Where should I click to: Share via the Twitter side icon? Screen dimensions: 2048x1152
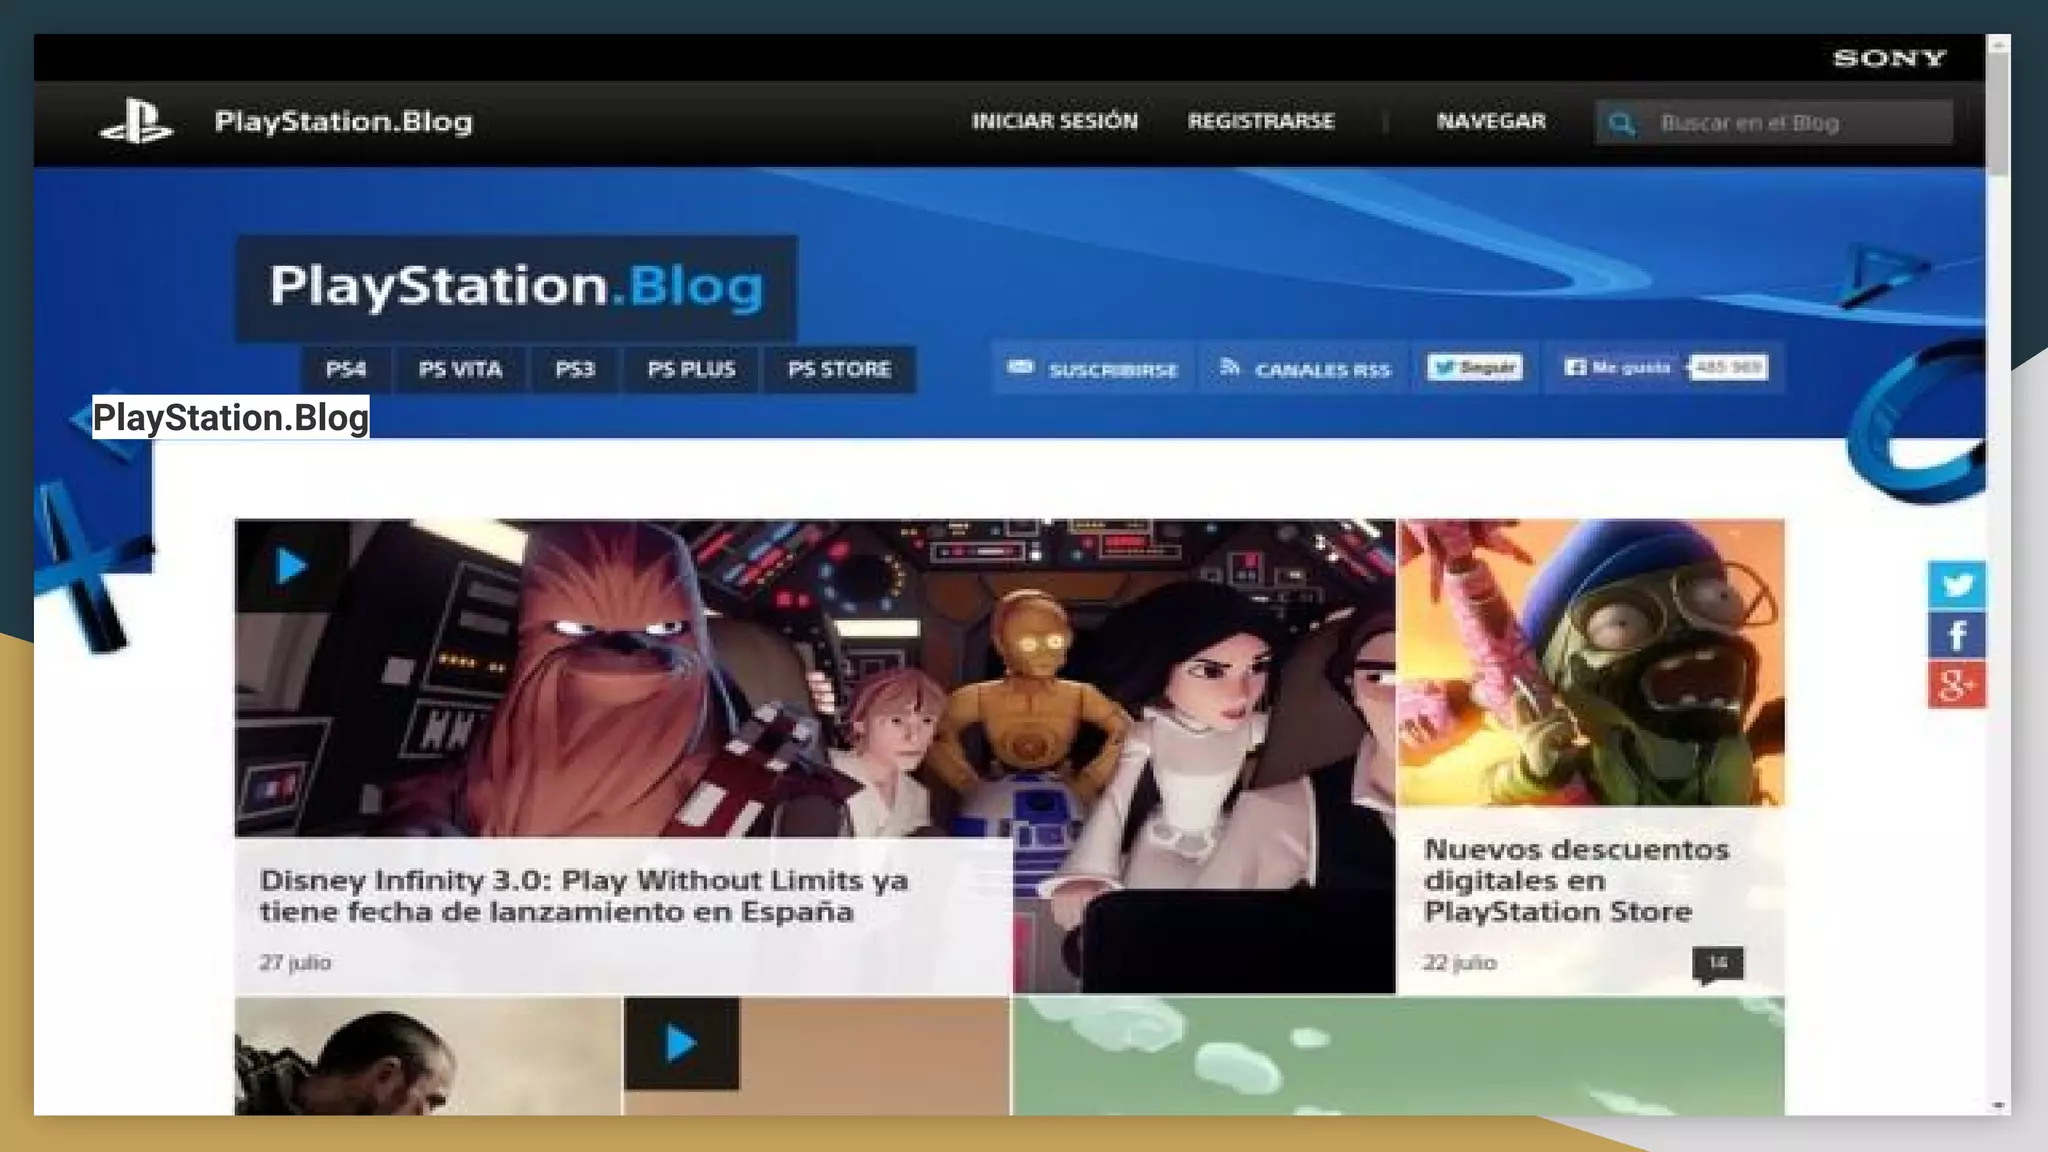pyautogui.click(x=1957, y=585)
